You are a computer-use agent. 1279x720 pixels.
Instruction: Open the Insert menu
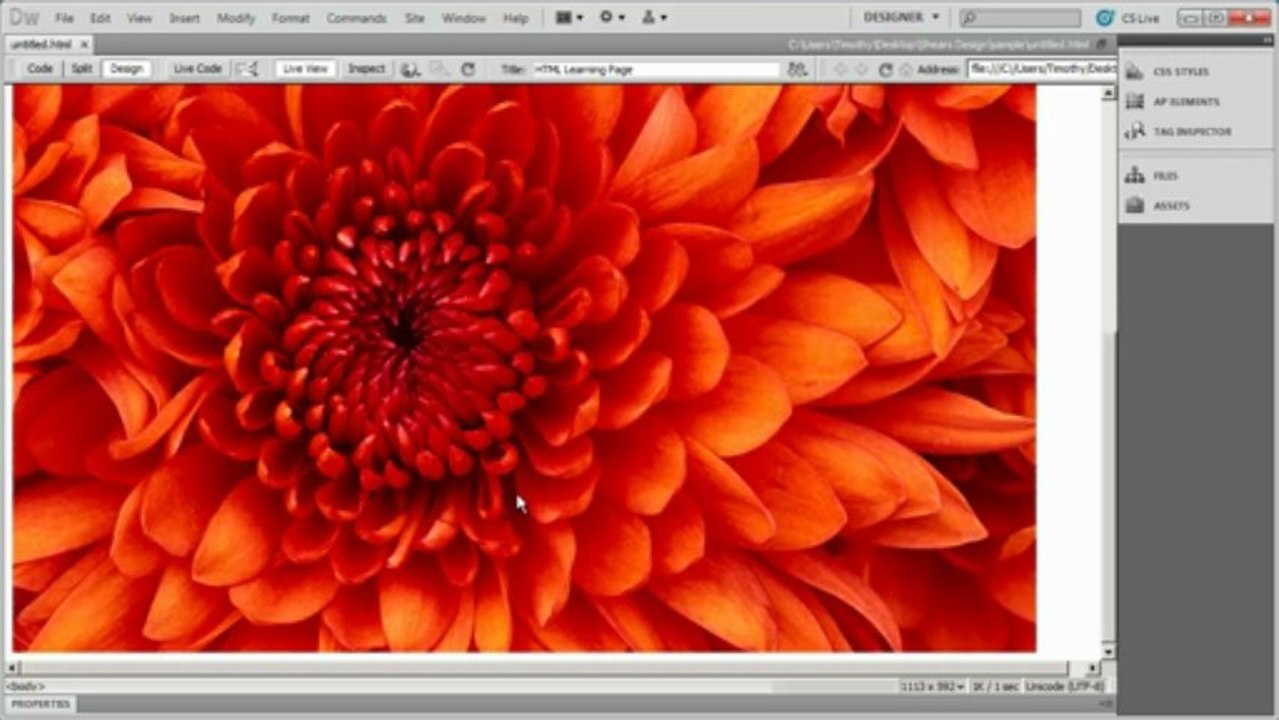(184, 18)
